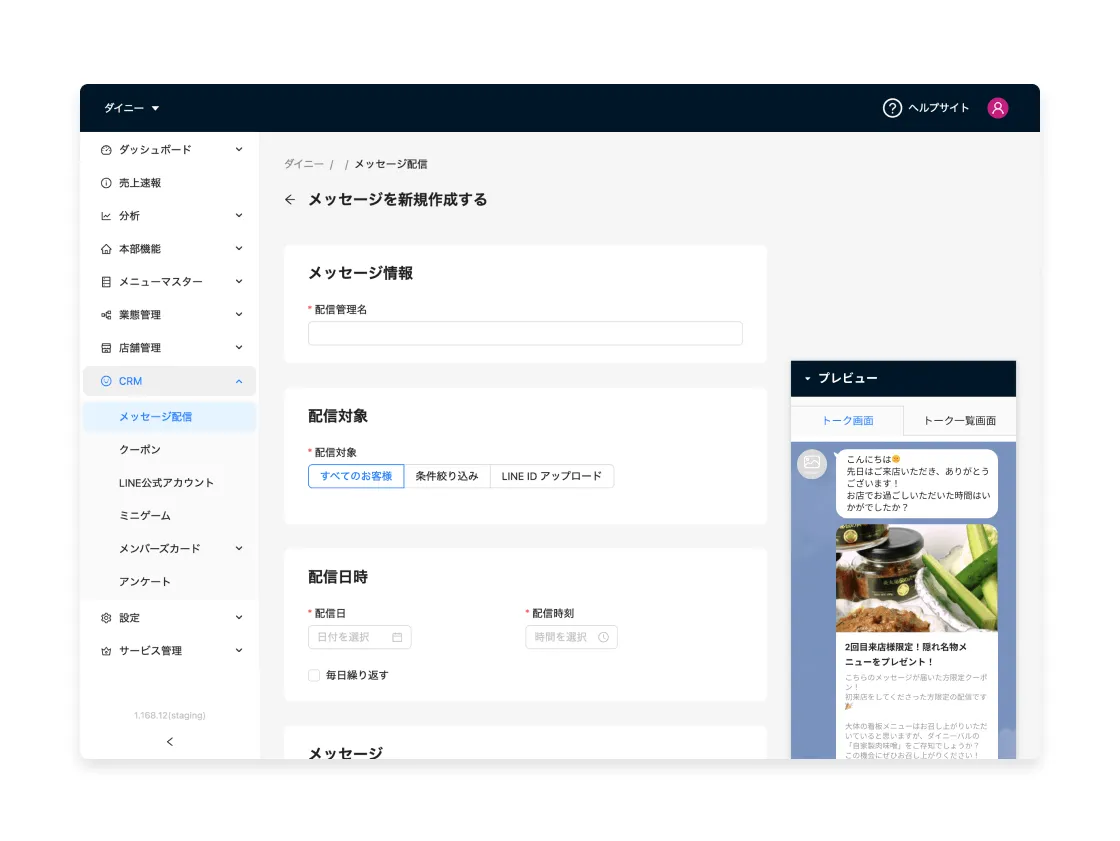Open the 店舗管理 store management icon
The image size is (1120, 841).
(x=107, y=347)
